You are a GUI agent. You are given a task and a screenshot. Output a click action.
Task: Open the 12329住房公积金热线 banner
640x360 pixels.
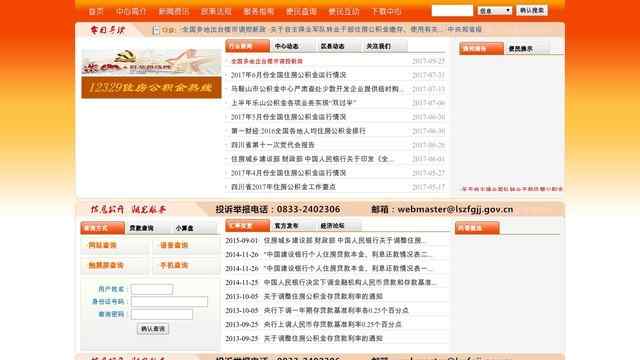[x=151, y=87]
